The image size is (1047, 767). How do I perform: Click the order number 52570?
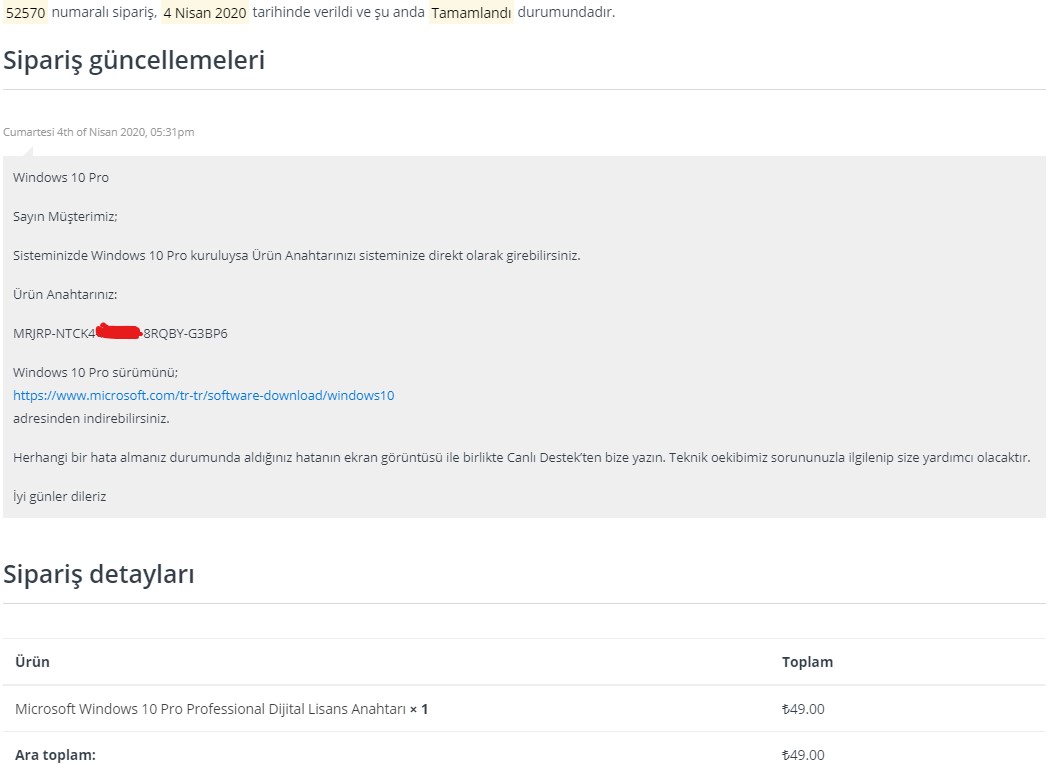pos(25,13)
